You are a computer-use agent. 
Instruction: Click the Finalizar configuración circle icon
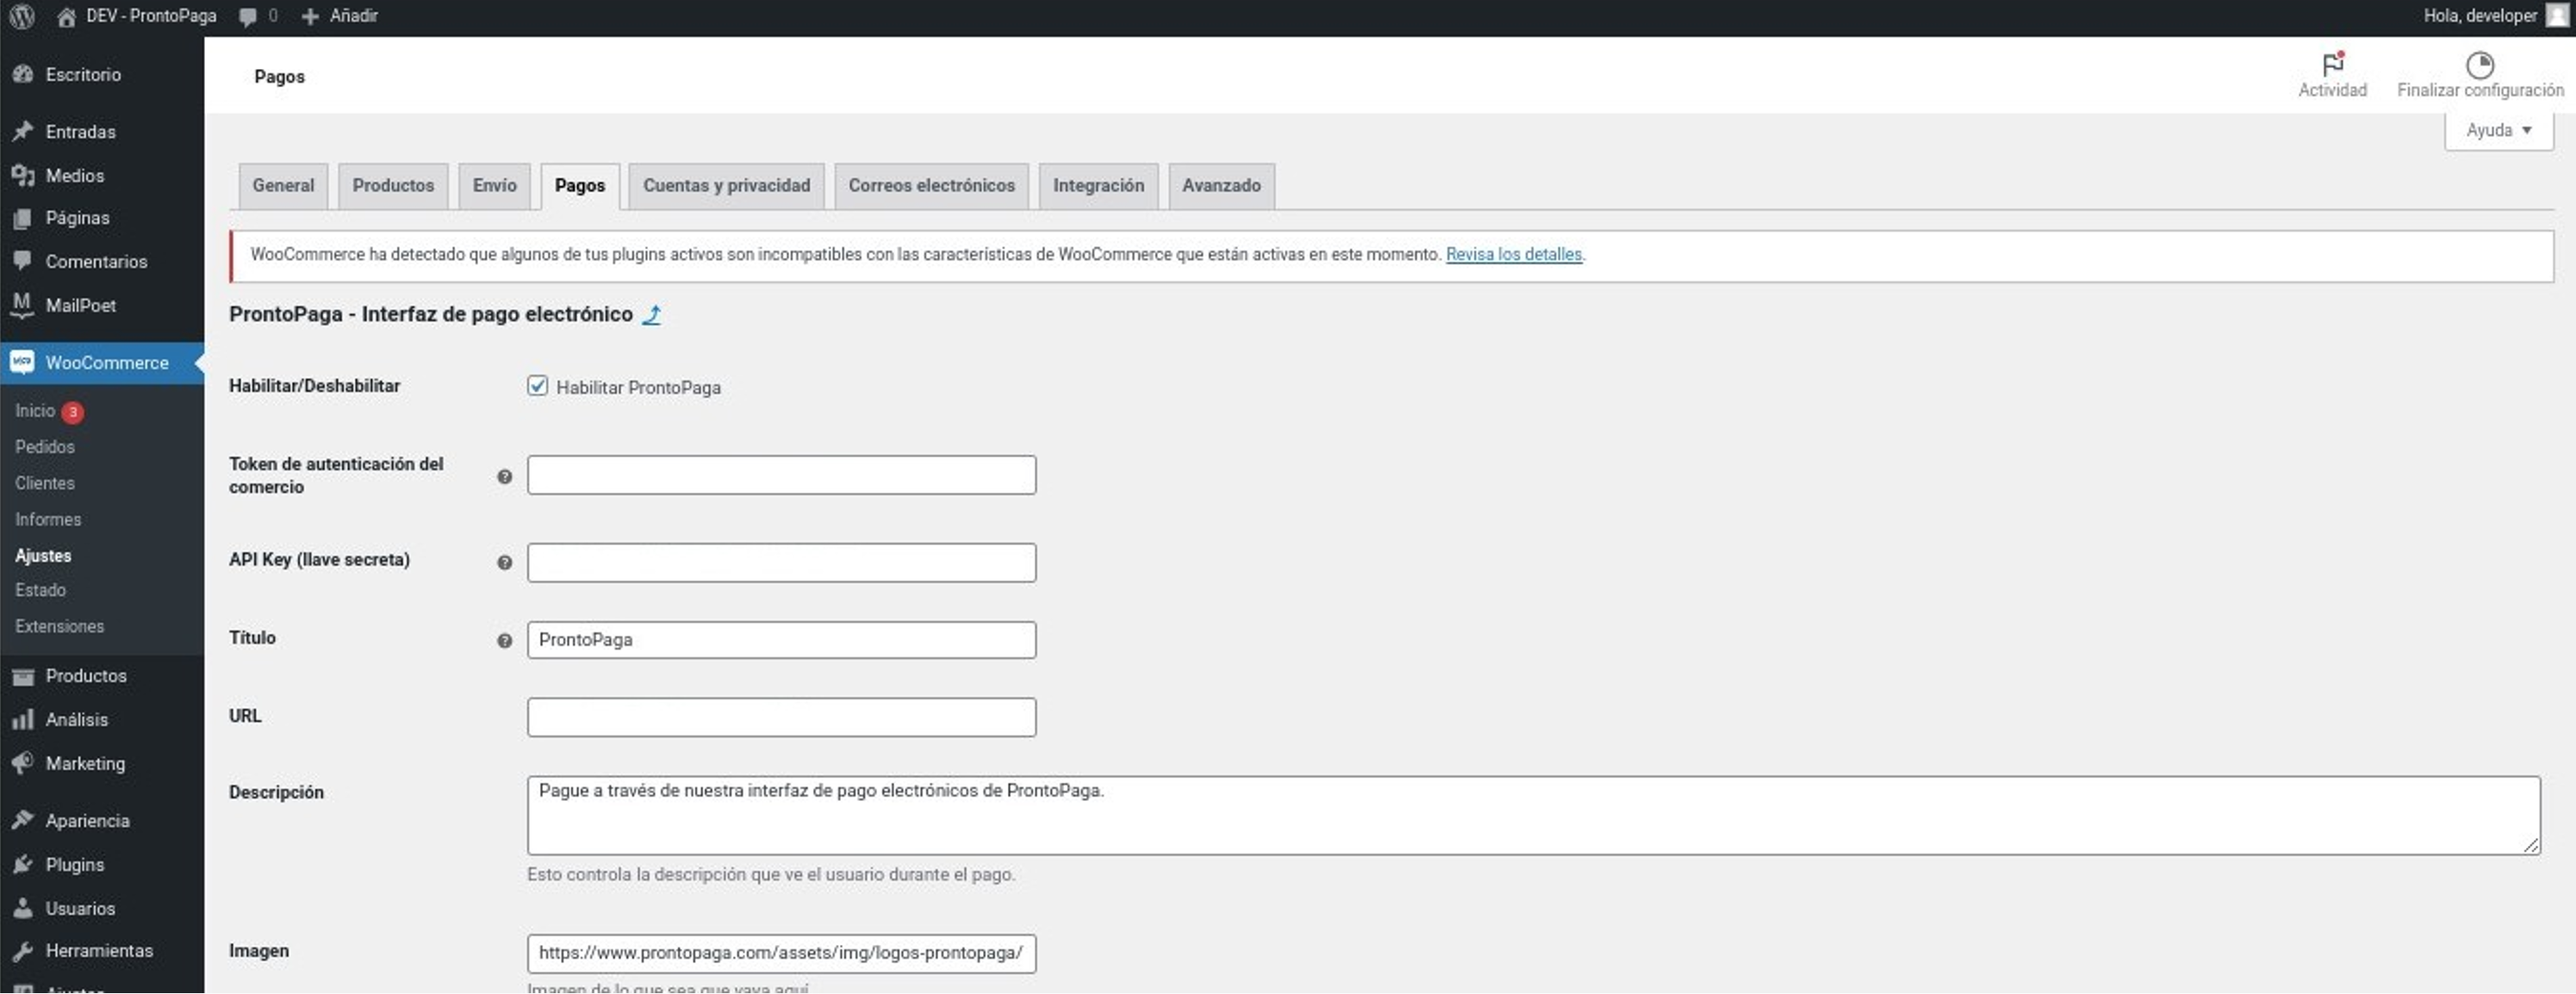point(2479,65)
